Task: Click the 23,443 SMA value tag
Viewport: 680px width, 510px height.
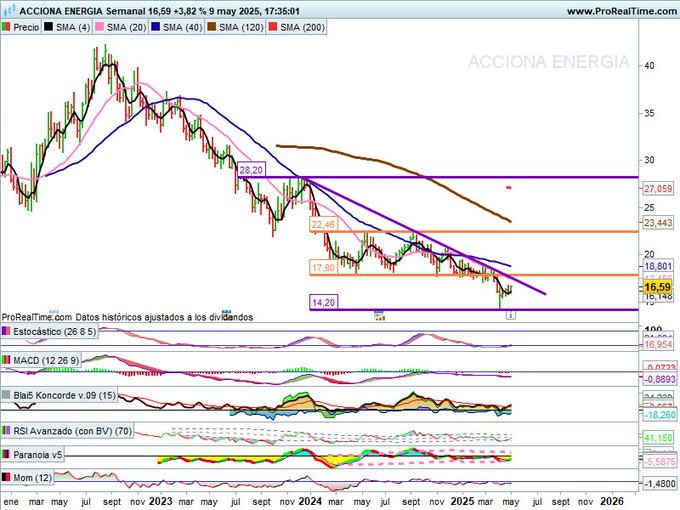Action: [658, 223]
